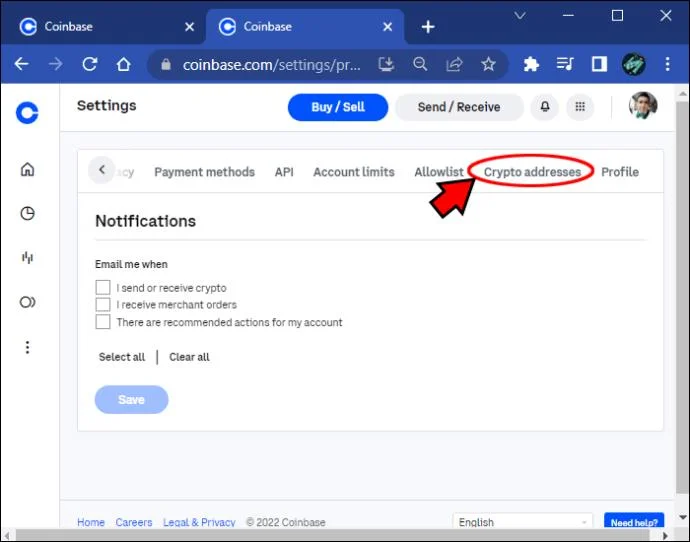Click the Buy / Sell button
Image resolution: width=690 pixels, height=542 pixels.
pyautogui.click(x=338, y=107)
